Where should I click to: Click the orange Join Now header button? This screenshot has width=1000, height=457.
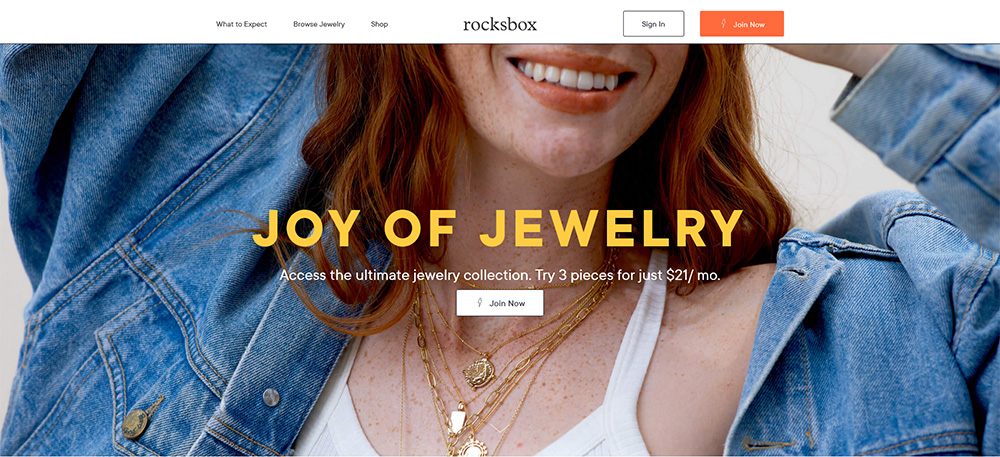[x=741, y=24]
